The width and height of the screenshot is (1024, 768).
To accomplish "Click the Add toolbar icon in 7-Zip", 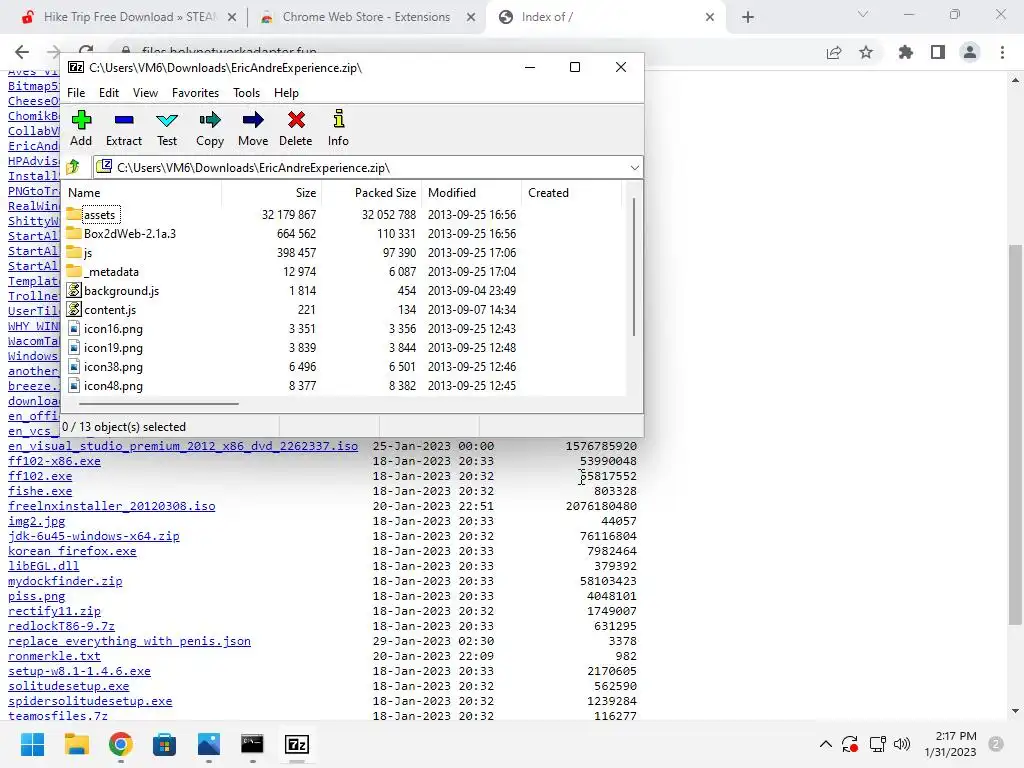I will [82, 120].
